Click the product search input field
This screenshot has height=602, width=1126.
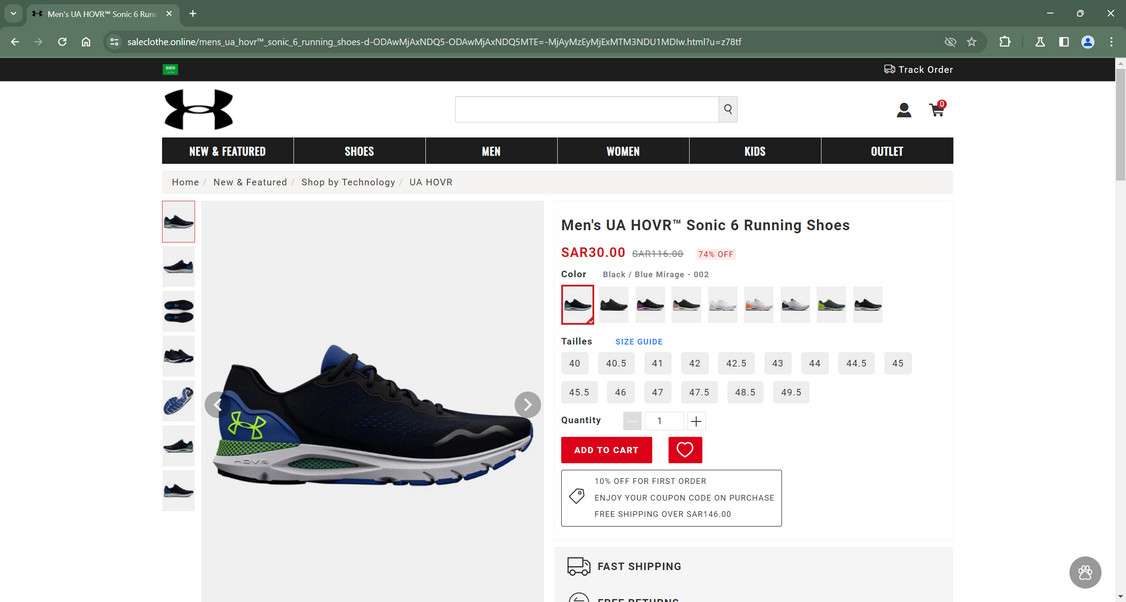tap(587, 109)
